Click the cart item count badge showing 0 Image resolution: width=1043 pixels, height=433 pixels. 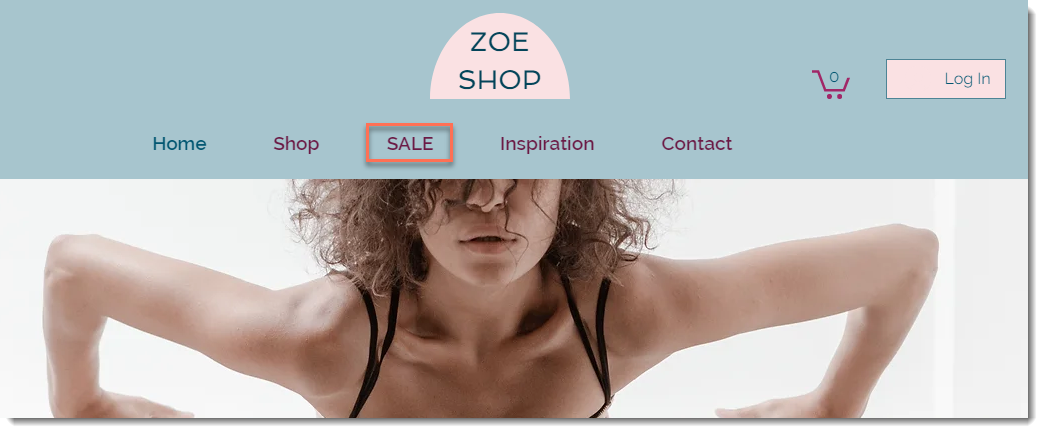tap(834, 76)
